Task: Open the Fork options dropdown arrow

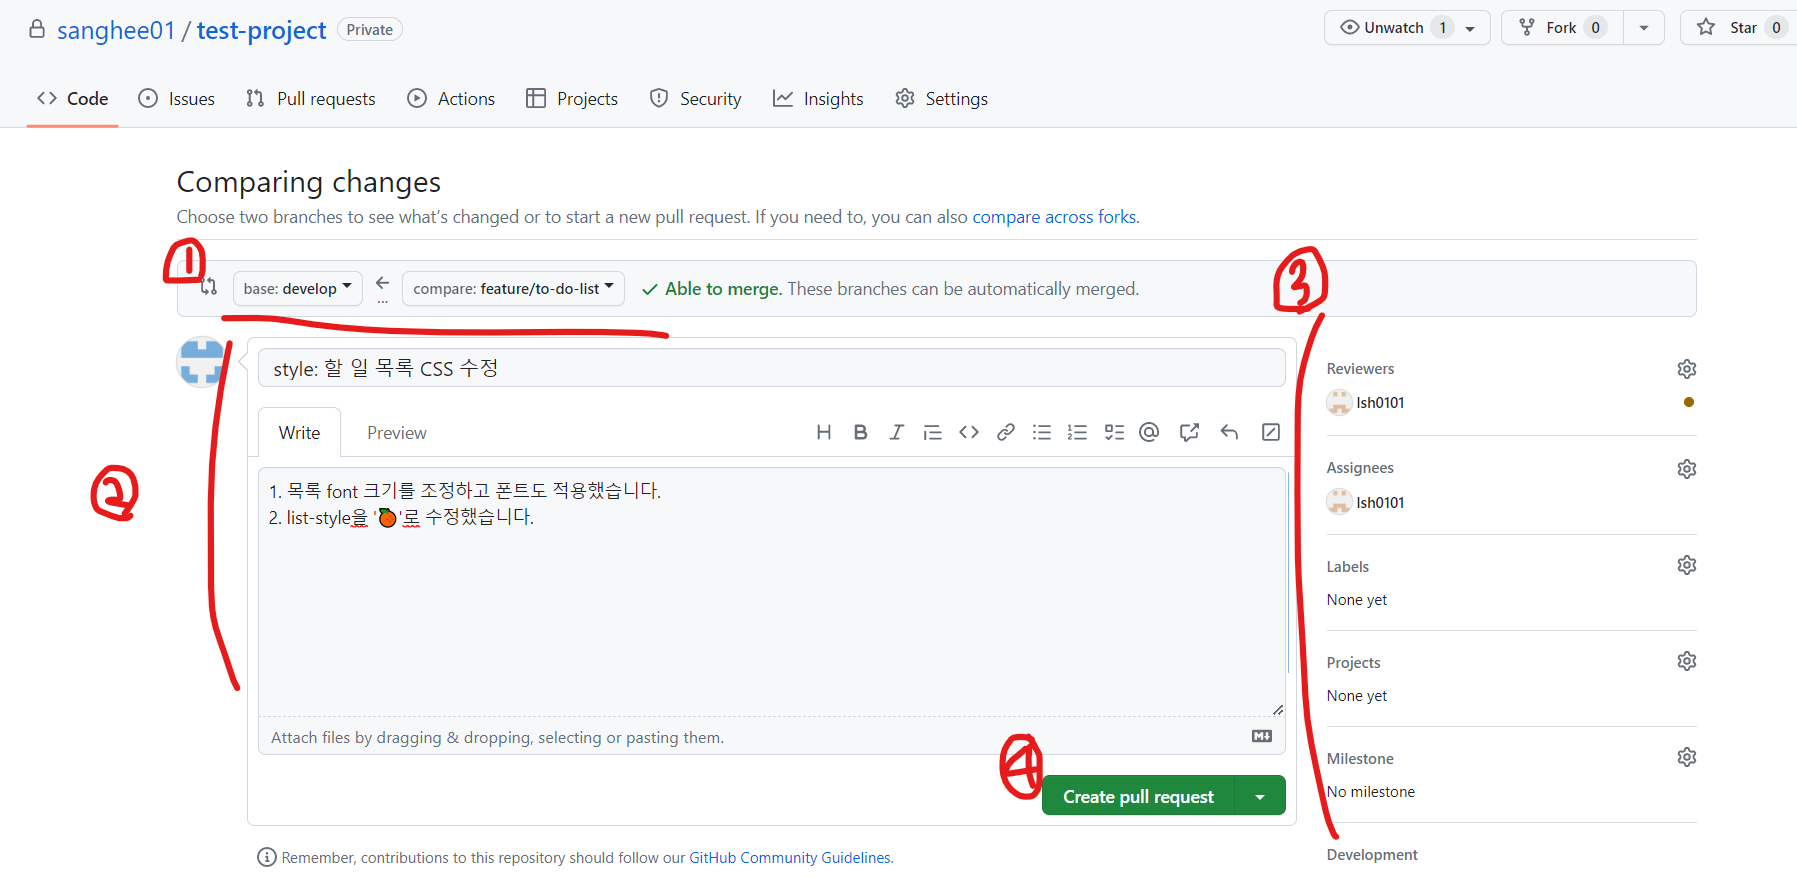Action: (1644, 28)
